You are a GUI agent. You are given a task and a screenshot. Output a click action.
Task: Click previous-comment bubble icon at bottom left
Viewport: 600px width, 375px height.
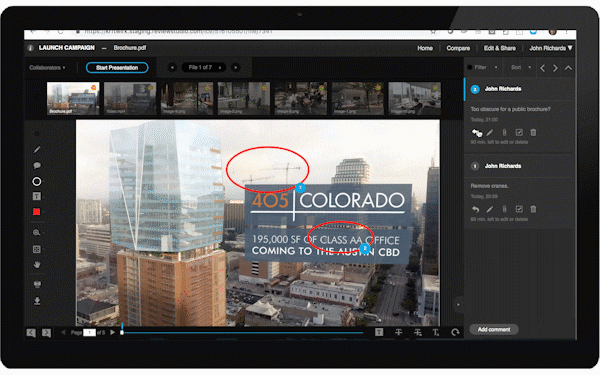tap(31, 333)
